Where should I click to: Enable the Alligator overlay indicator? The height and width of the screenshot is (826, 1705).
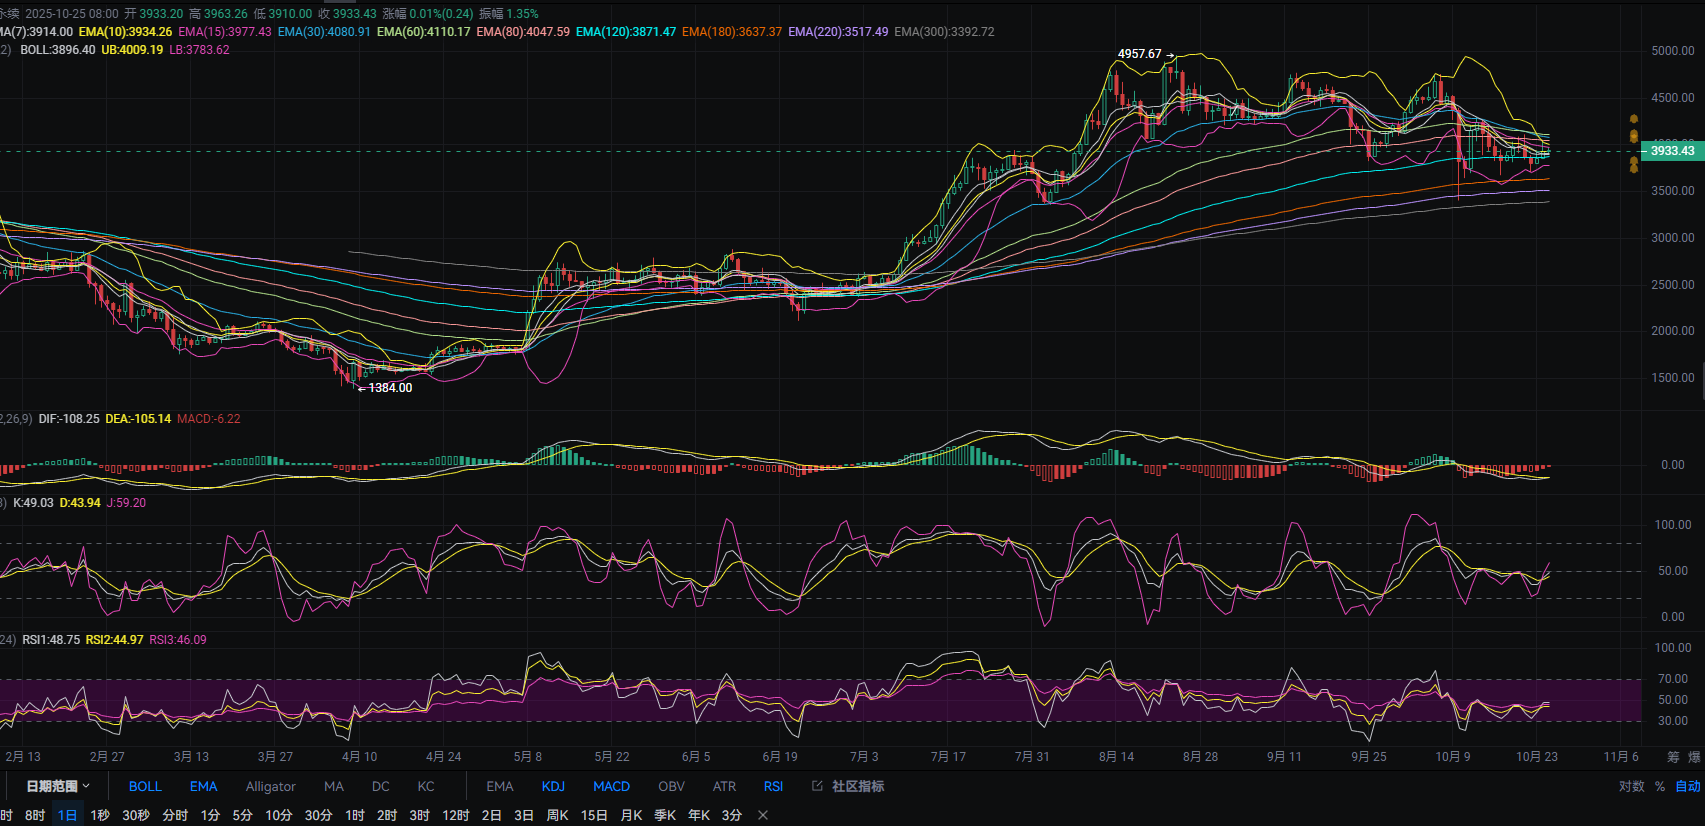click(270, 786)
